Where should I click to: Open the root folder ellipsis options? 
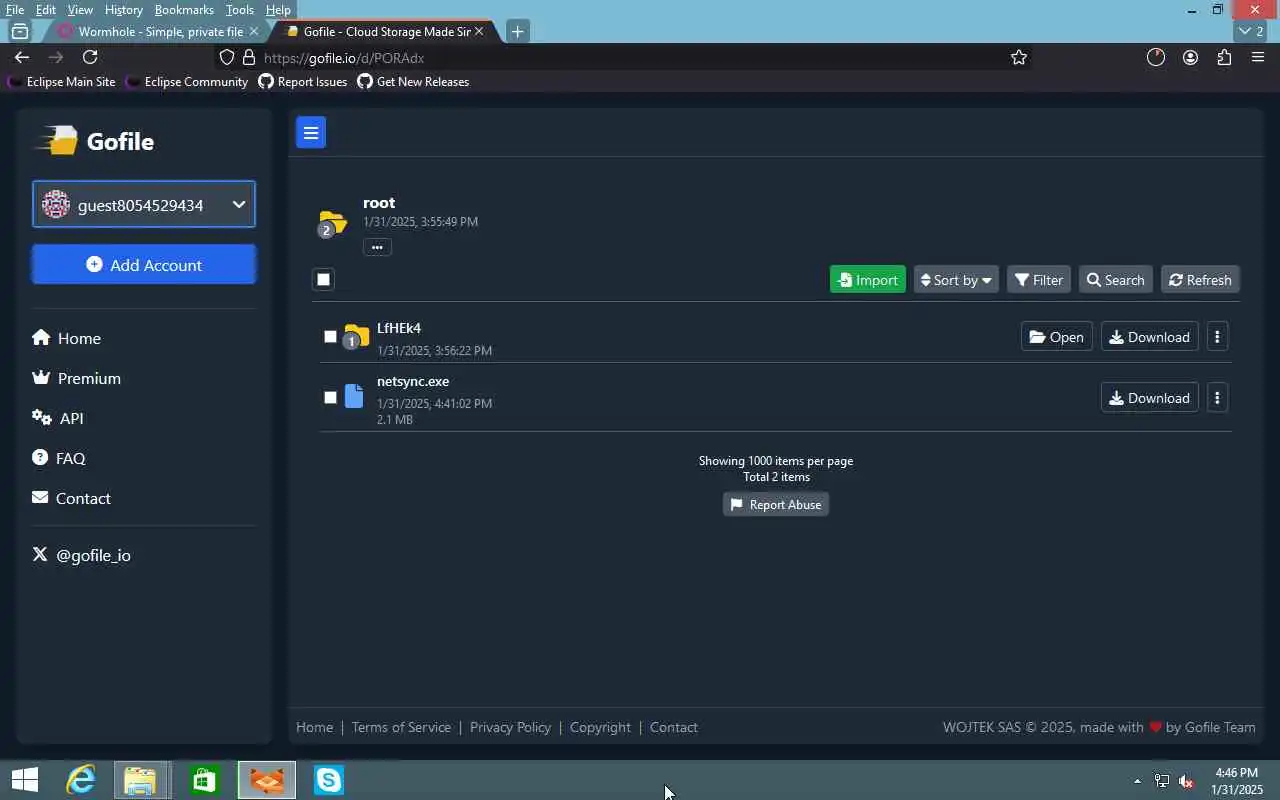[x=377, y=247]
